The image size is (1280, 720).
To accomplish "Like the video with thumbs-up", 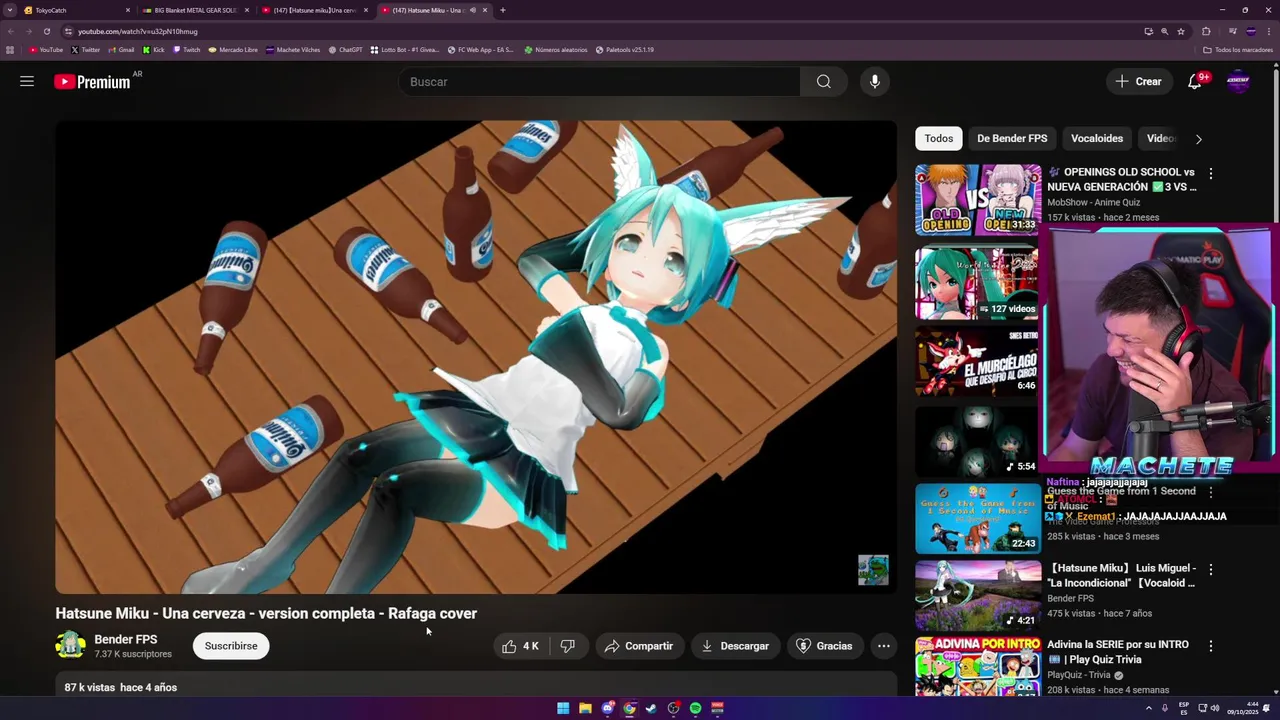I will tap(520, 646).
